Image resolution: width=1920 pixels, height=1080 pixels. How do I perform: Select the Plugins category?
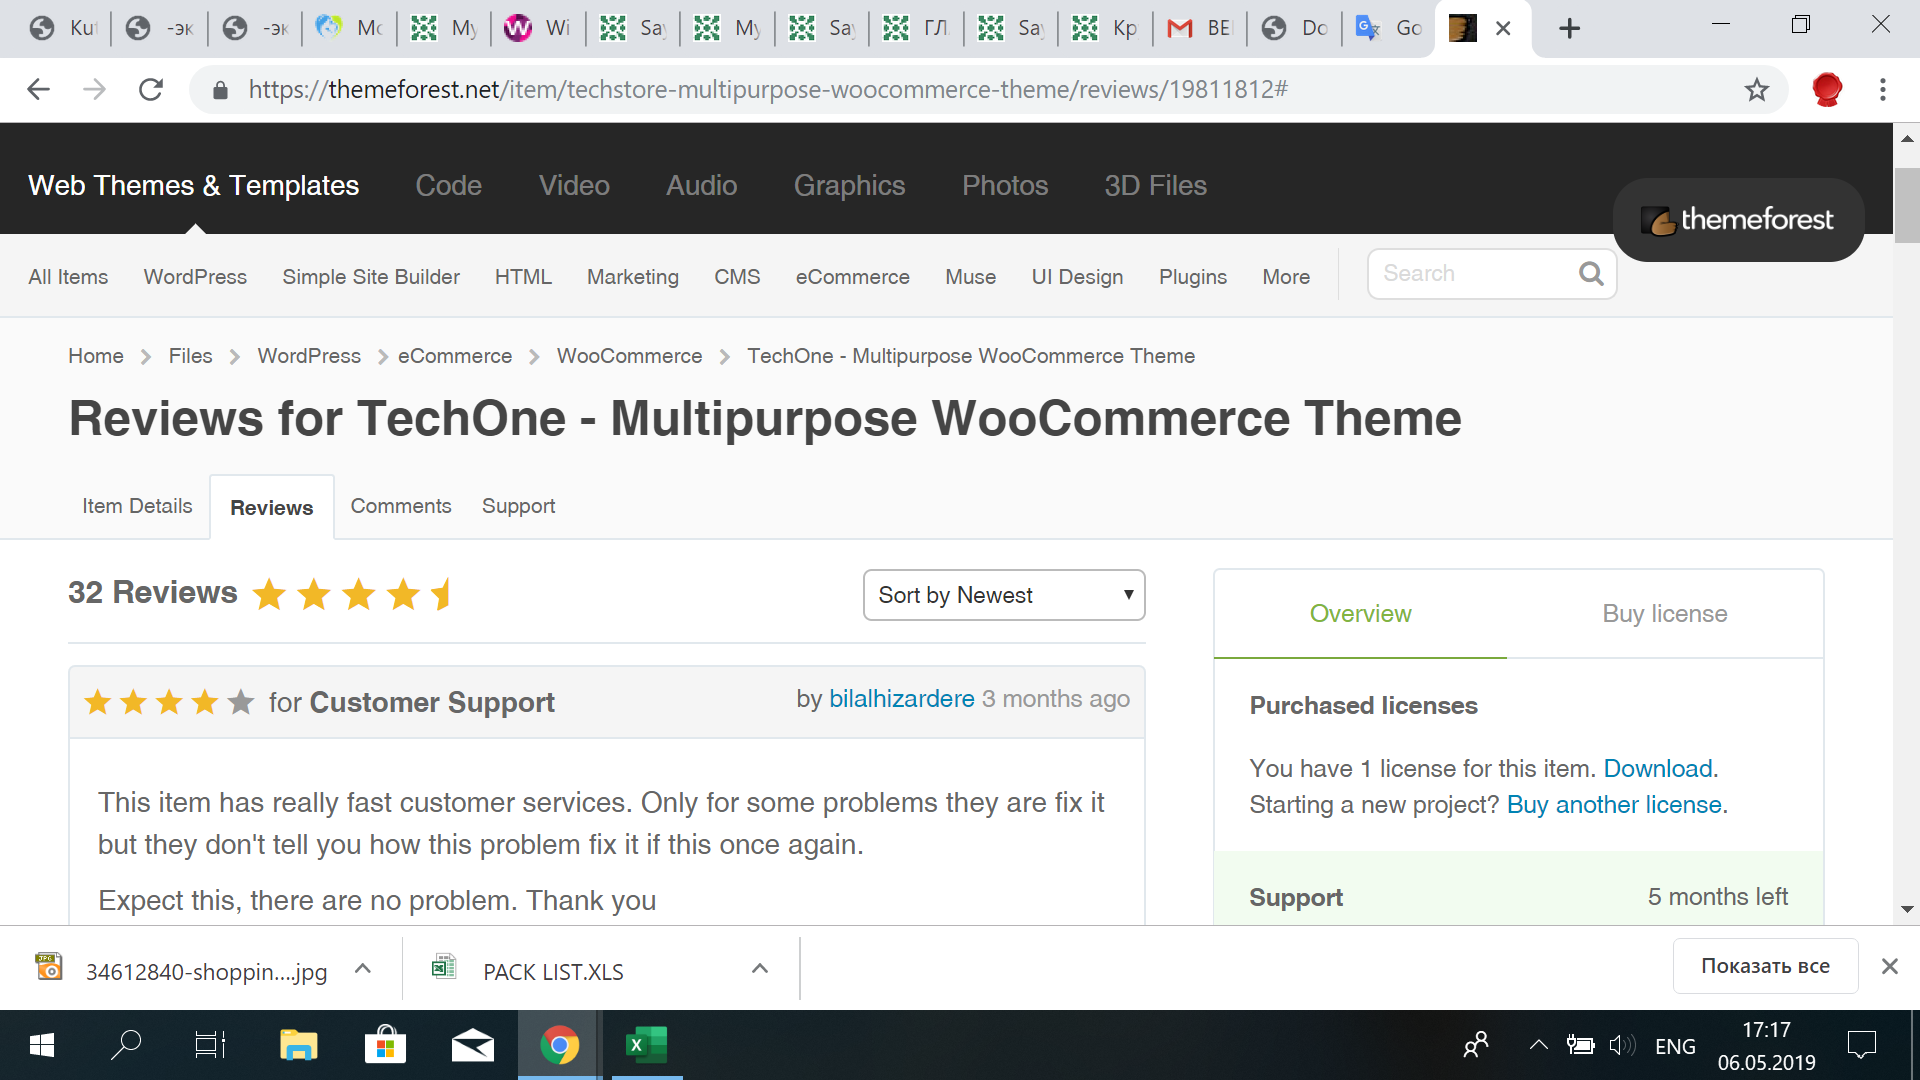click(1192, 277)
